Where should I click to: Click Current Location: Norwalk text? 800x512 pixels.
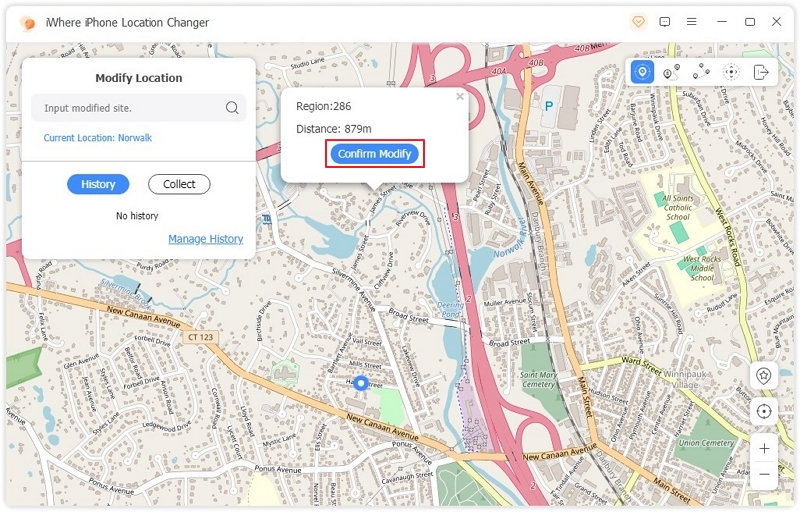(97, 138)
